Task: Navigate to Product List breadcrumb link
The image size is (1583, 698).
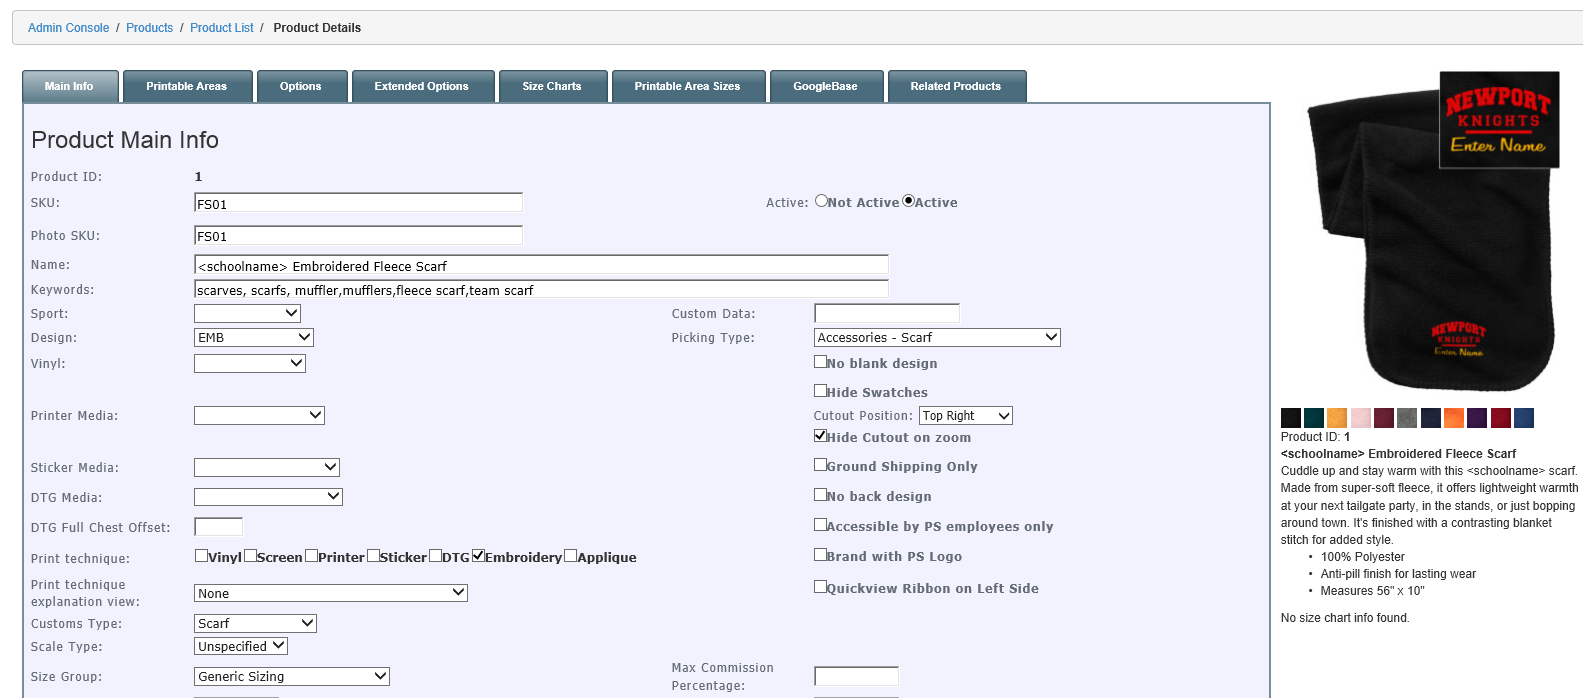Action: coord(222,28)
